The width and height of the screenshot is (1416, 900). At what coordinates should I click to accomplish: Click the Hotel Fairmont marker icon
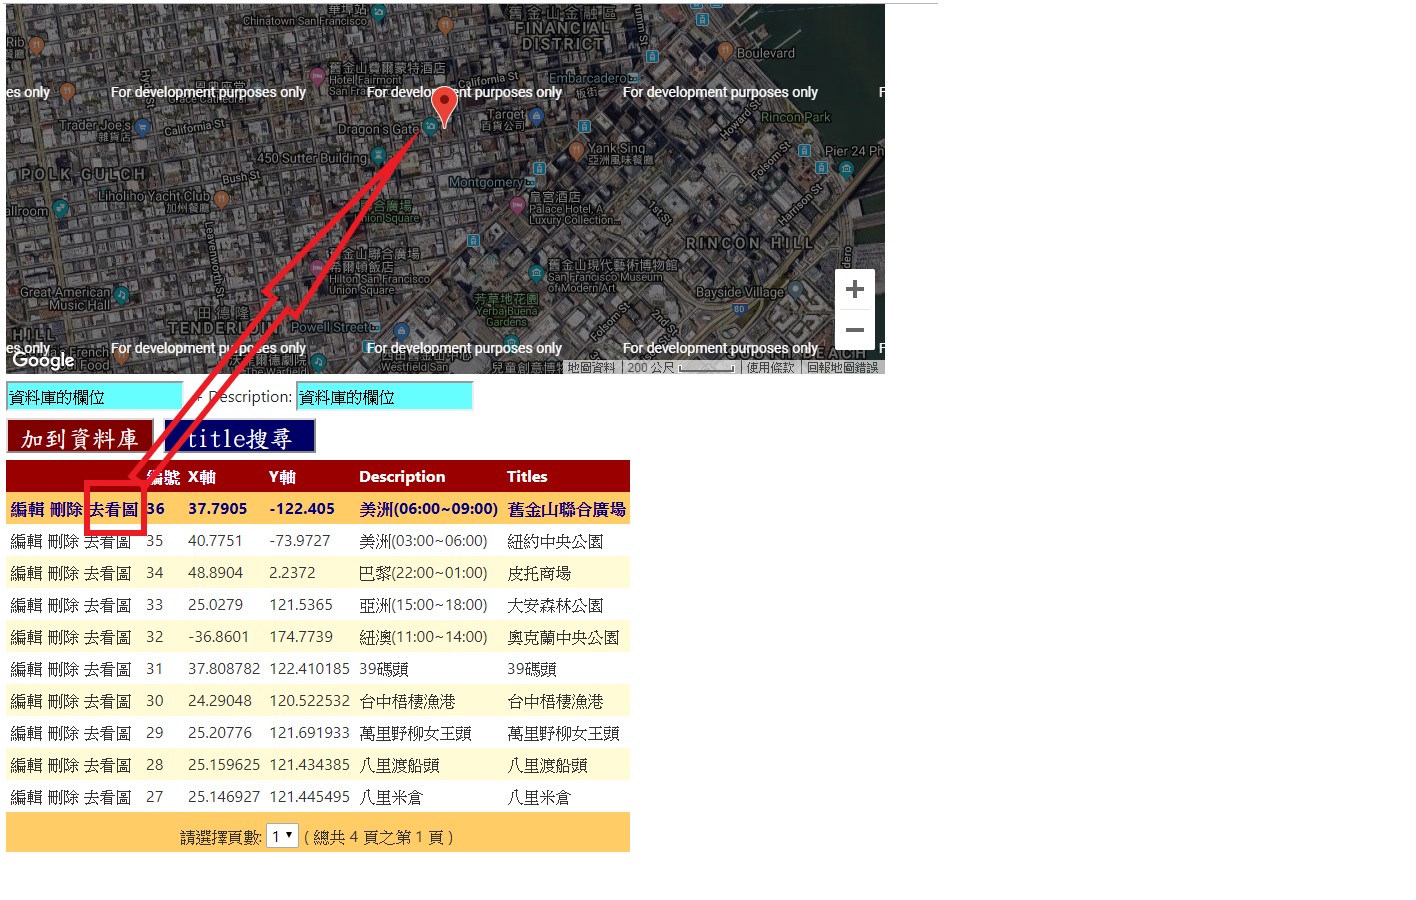click(x=318, y=76)
